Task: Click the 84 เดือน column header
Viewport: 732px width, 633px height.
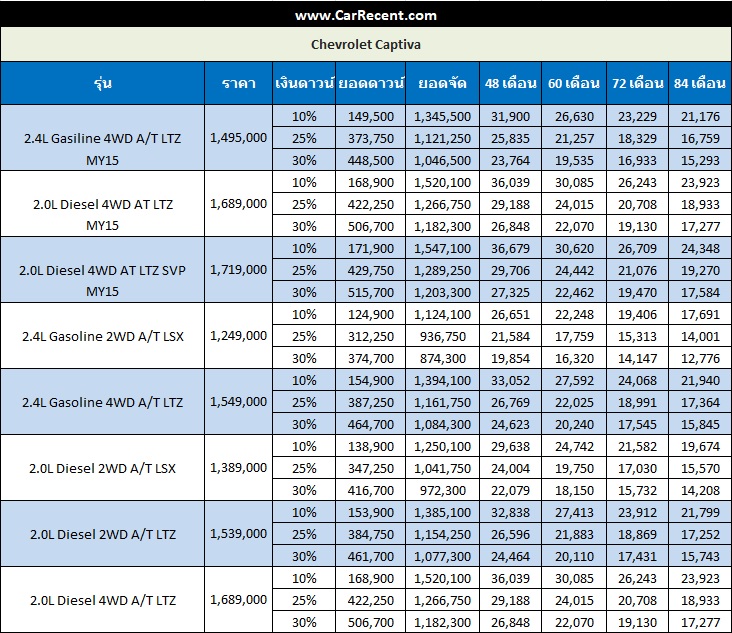Action: coord(699,83)
